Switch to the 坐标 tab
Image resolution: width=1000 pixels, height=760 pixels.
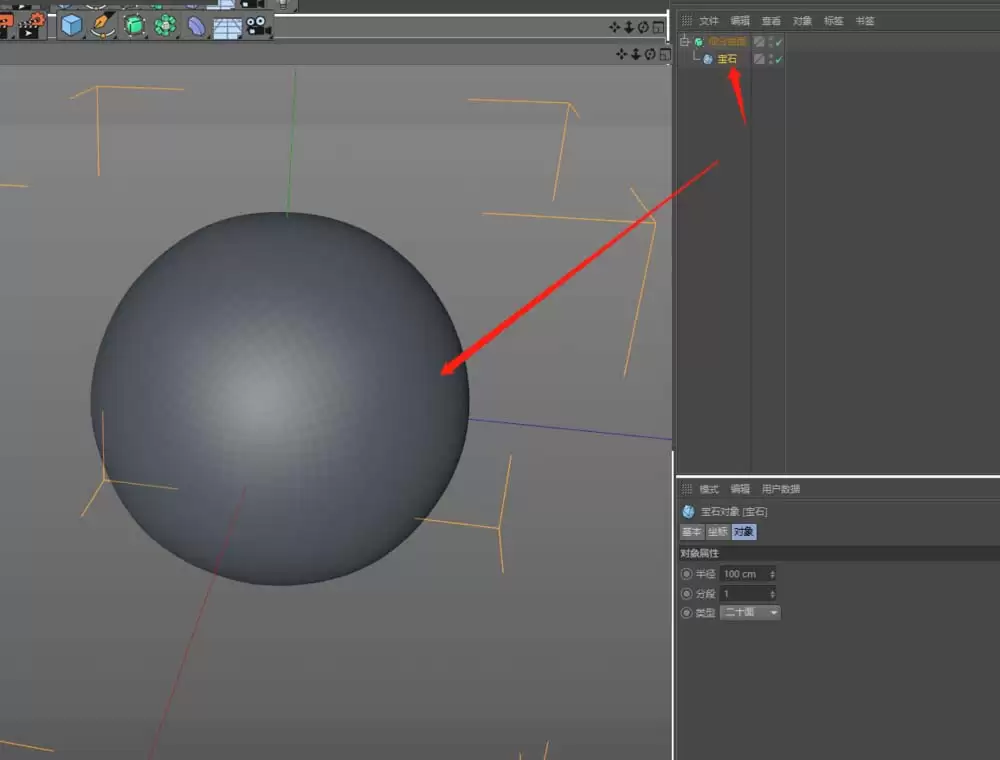[716, 531]
